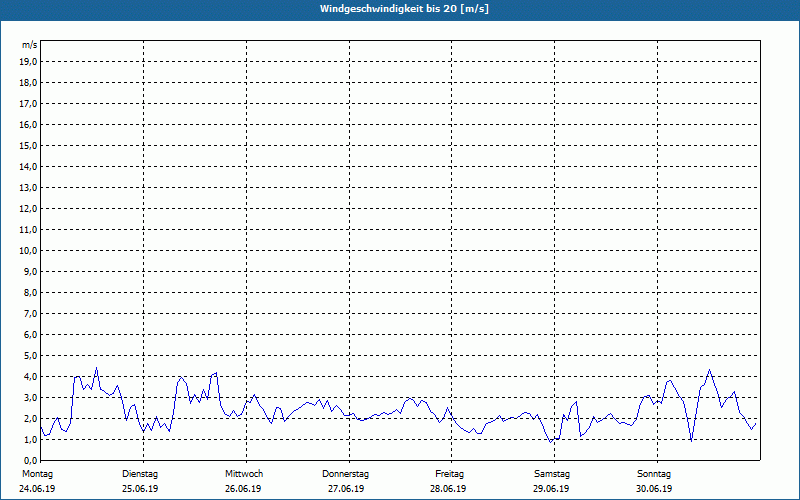The width and height of the screenshot is (800, 500).
Task: Click the 1,0 y-axis label
Action: click(x=30, y=439)
